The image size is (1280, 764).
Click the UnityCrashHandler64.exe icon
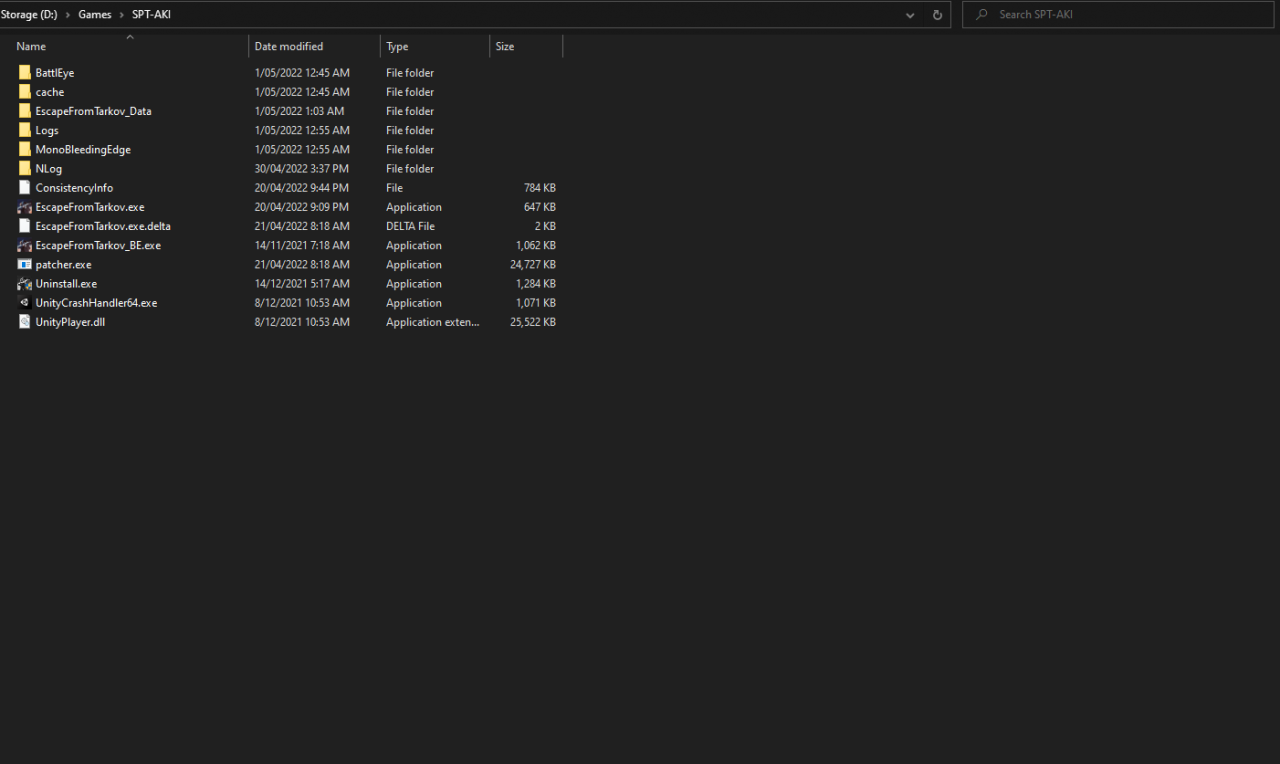25,303
